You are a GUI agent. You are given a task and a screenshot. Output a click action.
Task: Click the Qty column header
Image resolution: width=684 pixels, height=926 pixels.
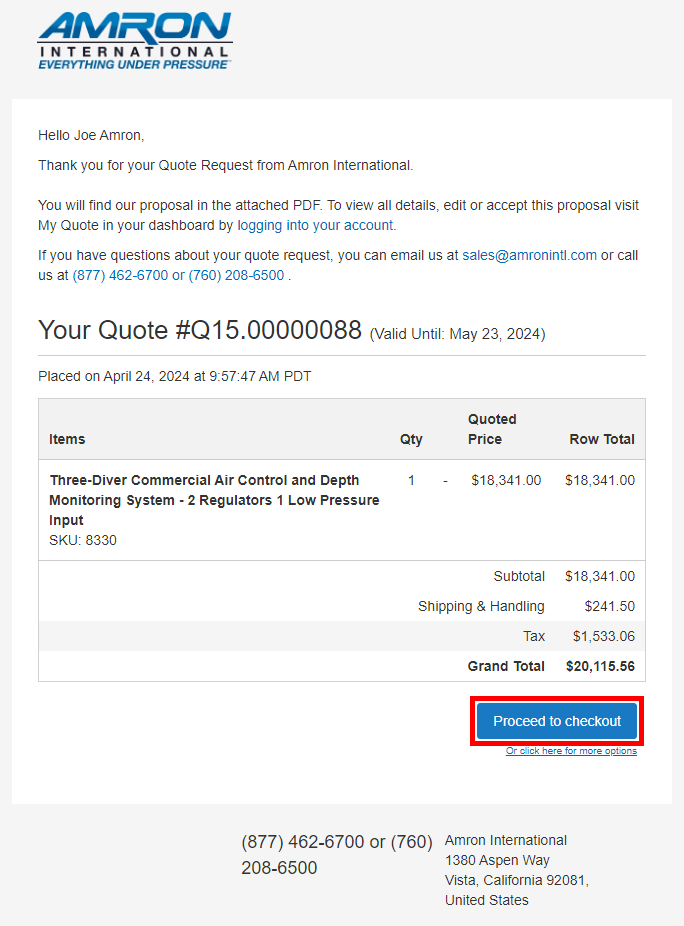411,439
